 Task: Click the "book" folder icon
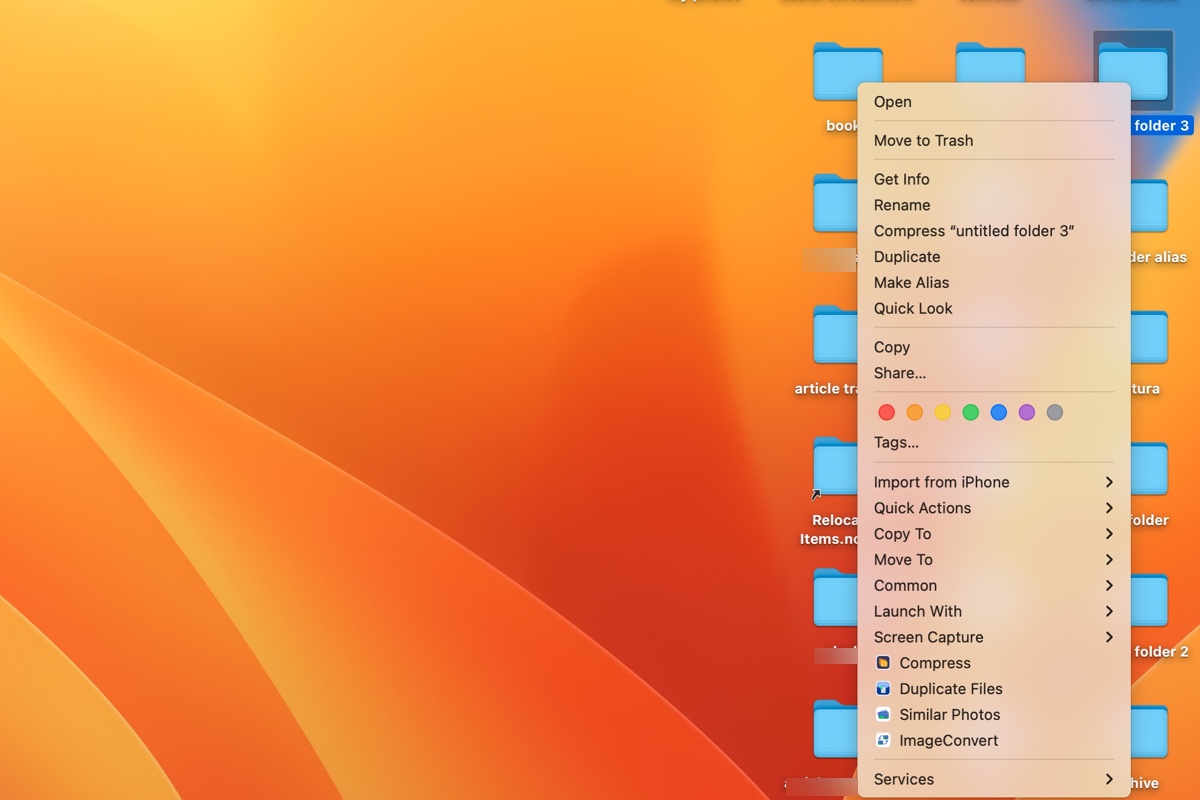[847, 70]
